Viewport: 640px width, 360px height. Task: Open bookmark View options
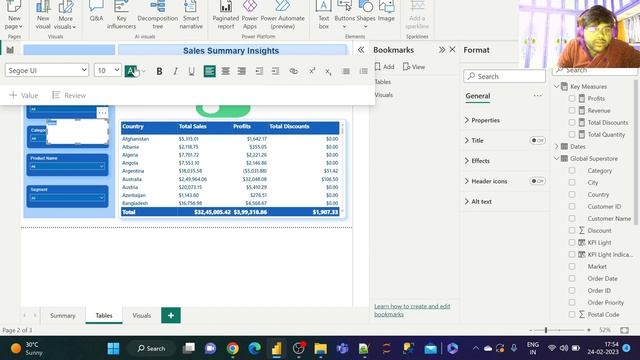point(414,67)
